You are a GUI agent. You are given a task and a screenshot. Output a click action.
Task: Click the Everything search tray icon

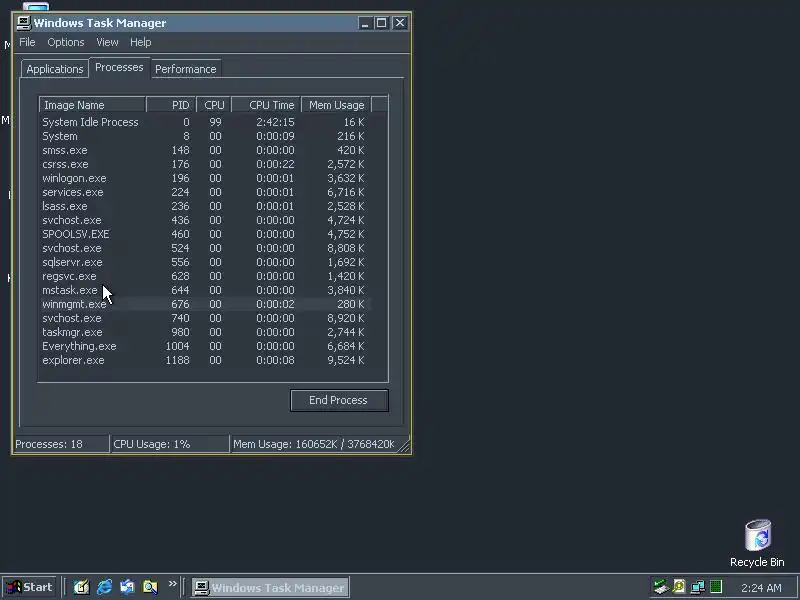pos(679,587)
